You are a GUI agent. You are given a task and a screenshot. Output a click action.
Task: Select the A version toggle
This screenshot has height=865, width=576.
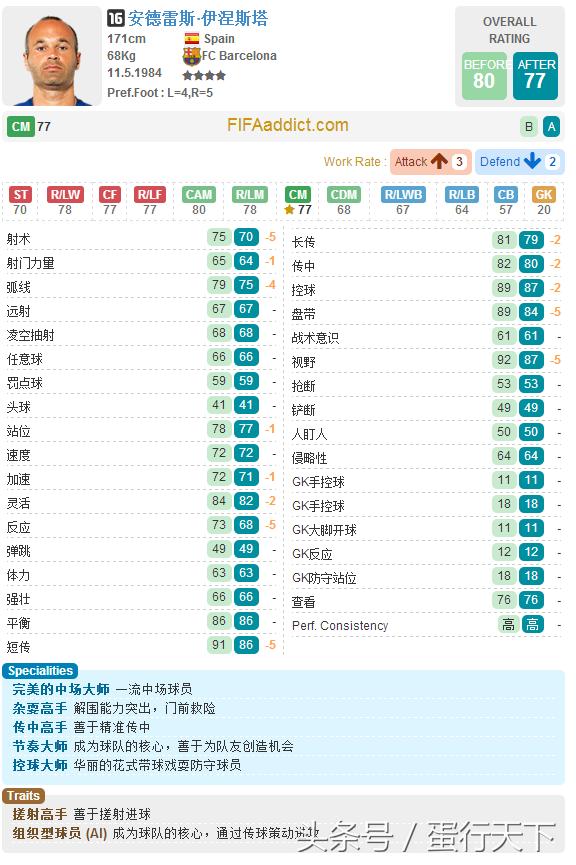pyautogui.click(x=551, y=127)
